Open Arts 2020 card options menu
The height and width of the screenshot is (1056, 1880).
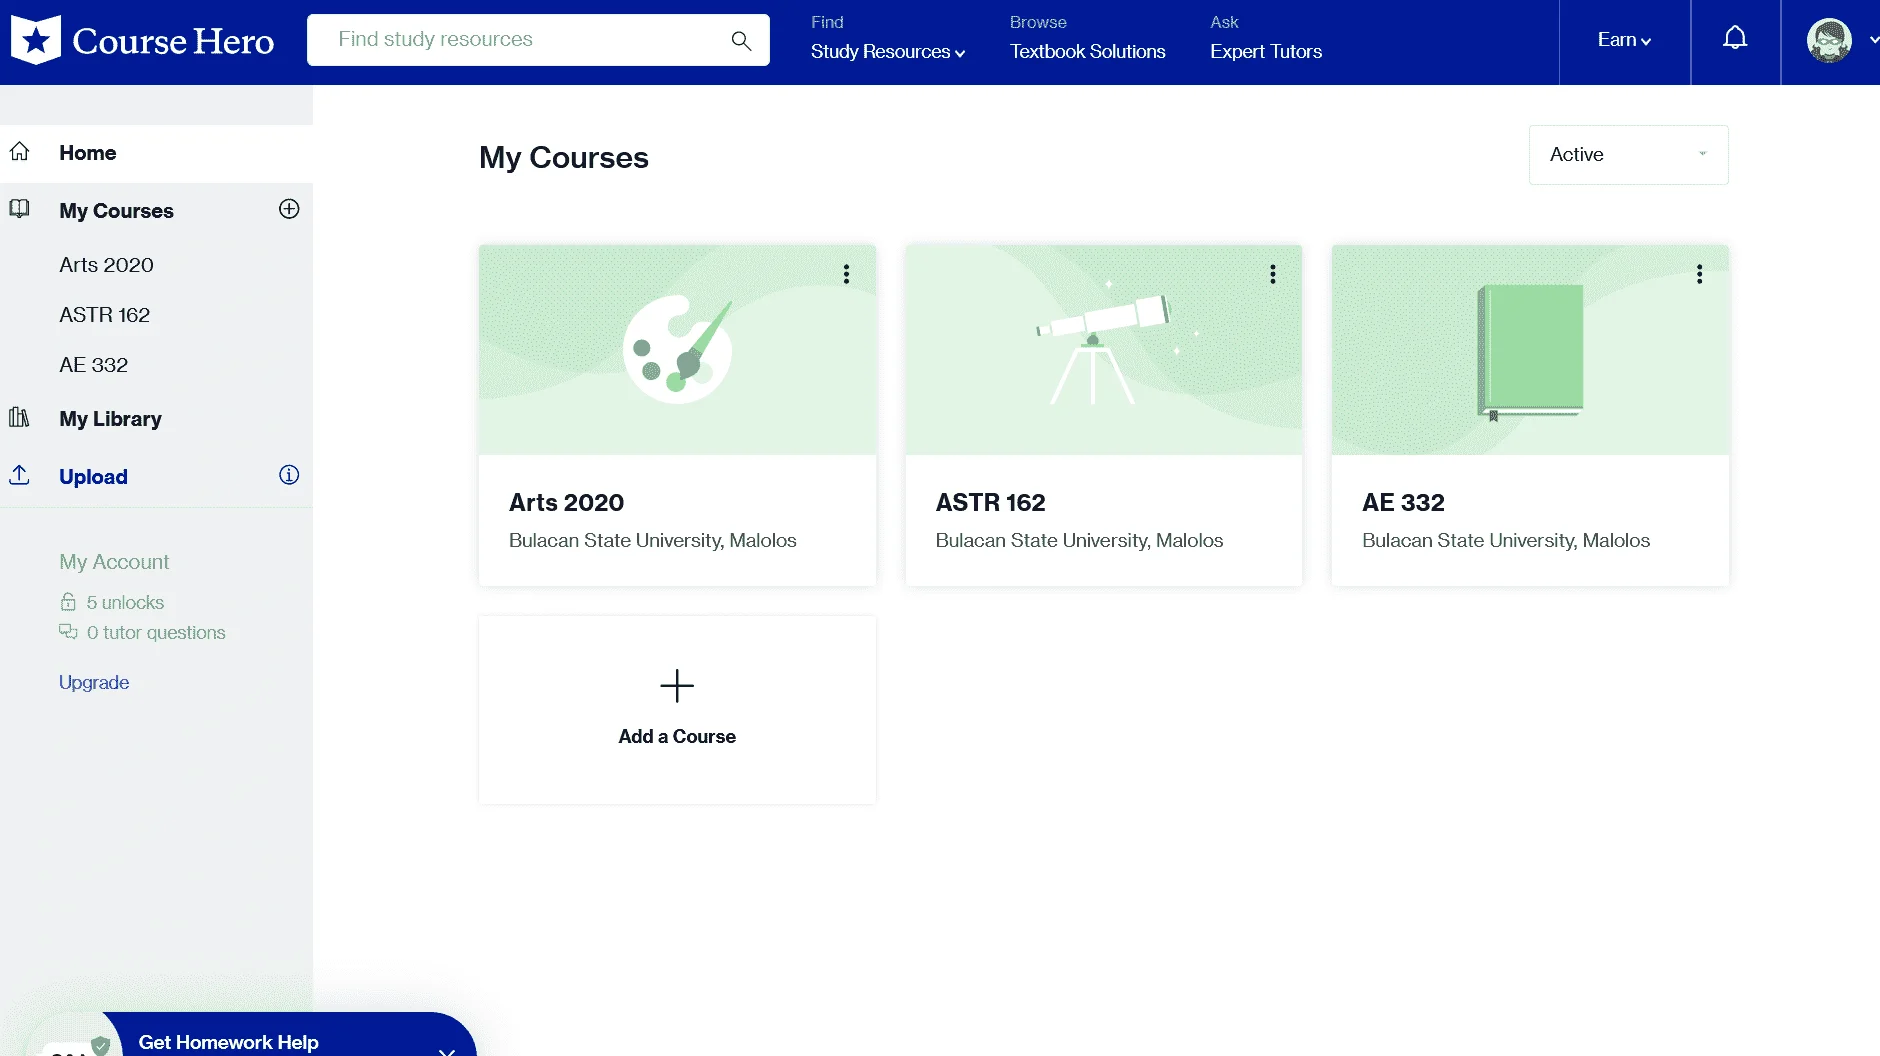point(846,274)
